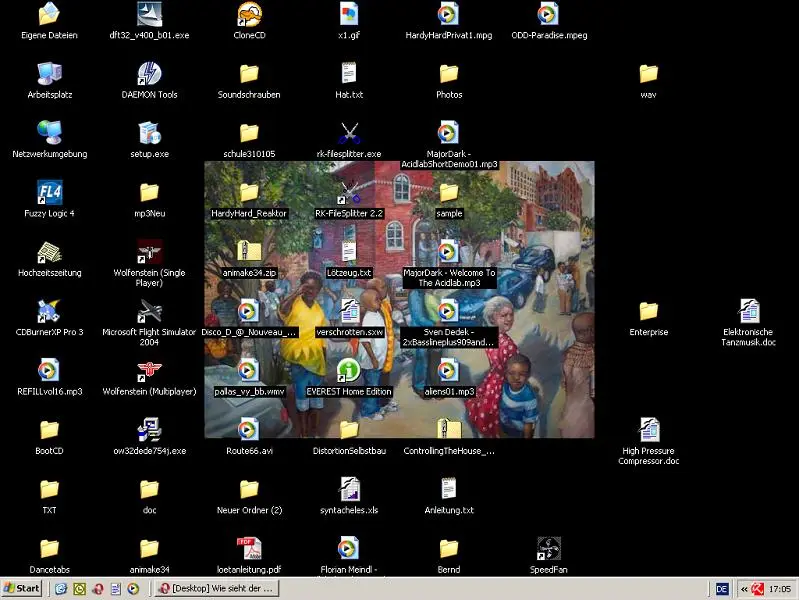Screen dimensions: 799x600
Task: Launch Wolfenstein (Multiplayer) shortcut
Action: [149, 371]
